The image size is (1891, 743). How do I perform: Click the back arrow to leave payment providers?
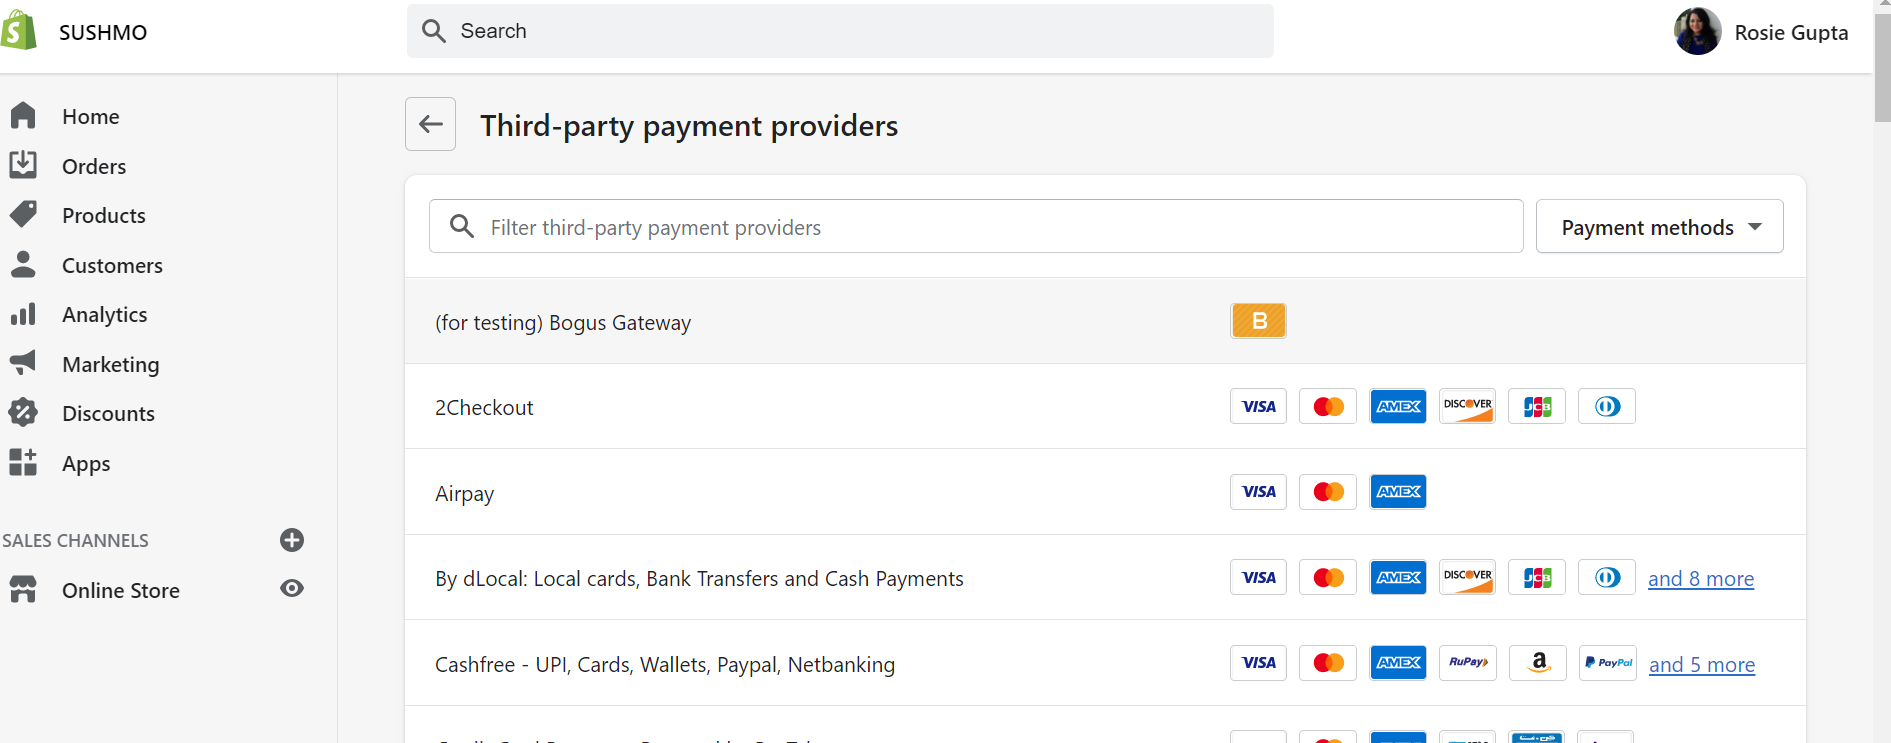430,124
